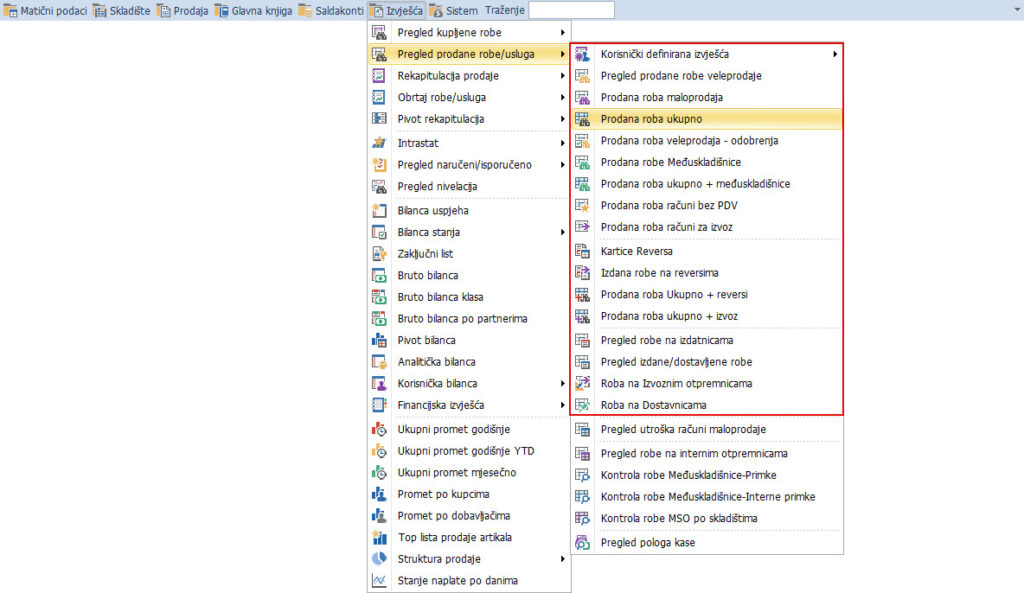Click the Traženje search input field
Screen dimensions: 1024x593
[571, 10]
